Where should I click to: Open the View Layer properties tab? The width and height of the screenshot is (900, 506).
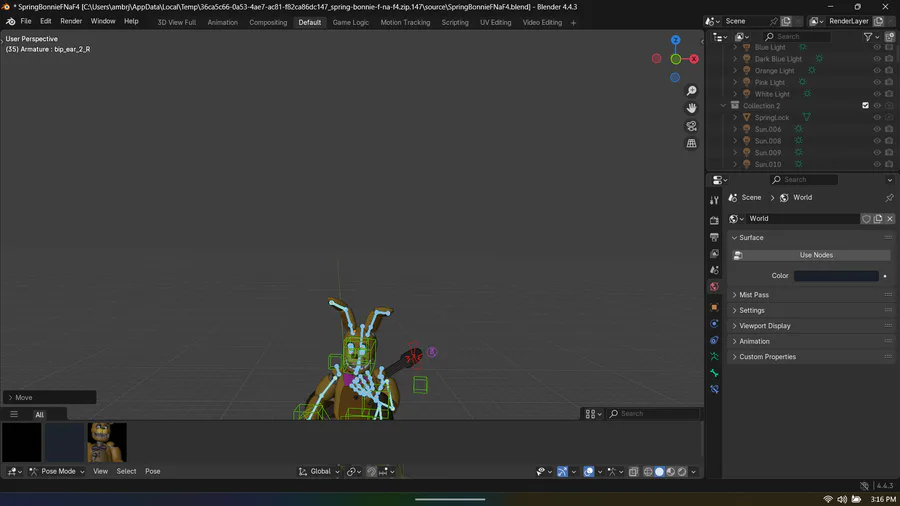click(714, 254)
